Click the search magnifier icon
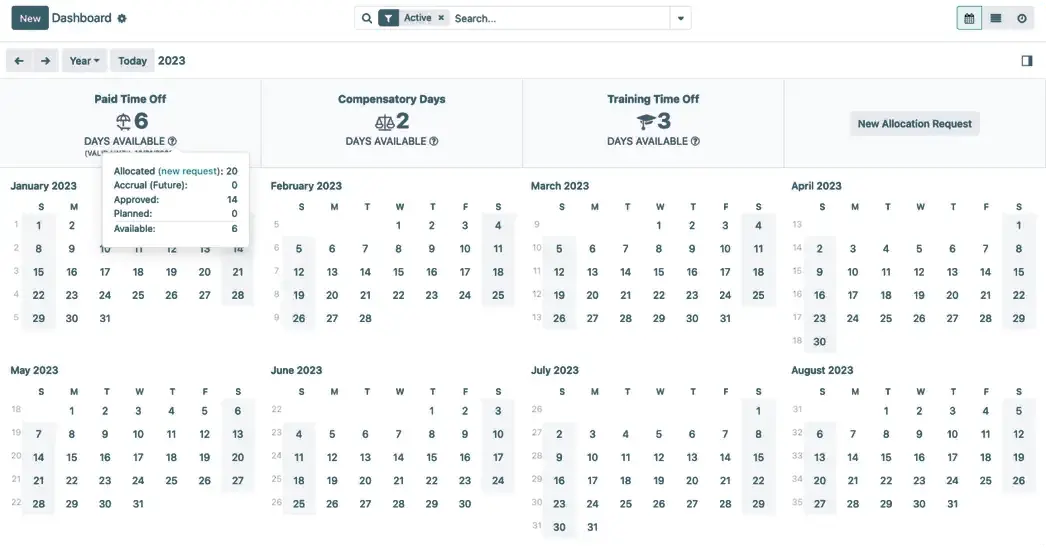The width and height of the screenshot is (1046, 548). pyautogui.click(x=367, y=18)
